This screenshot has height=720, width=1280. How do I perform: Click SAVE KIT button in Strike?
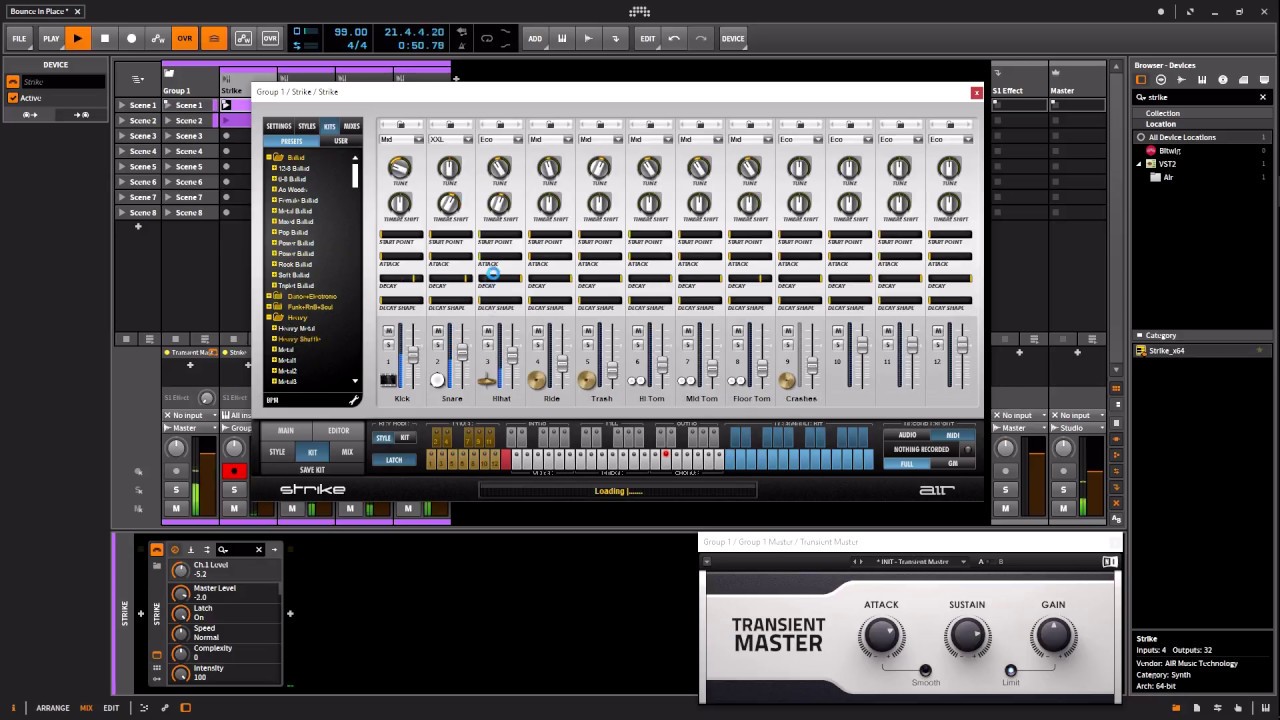coord(312,470)
